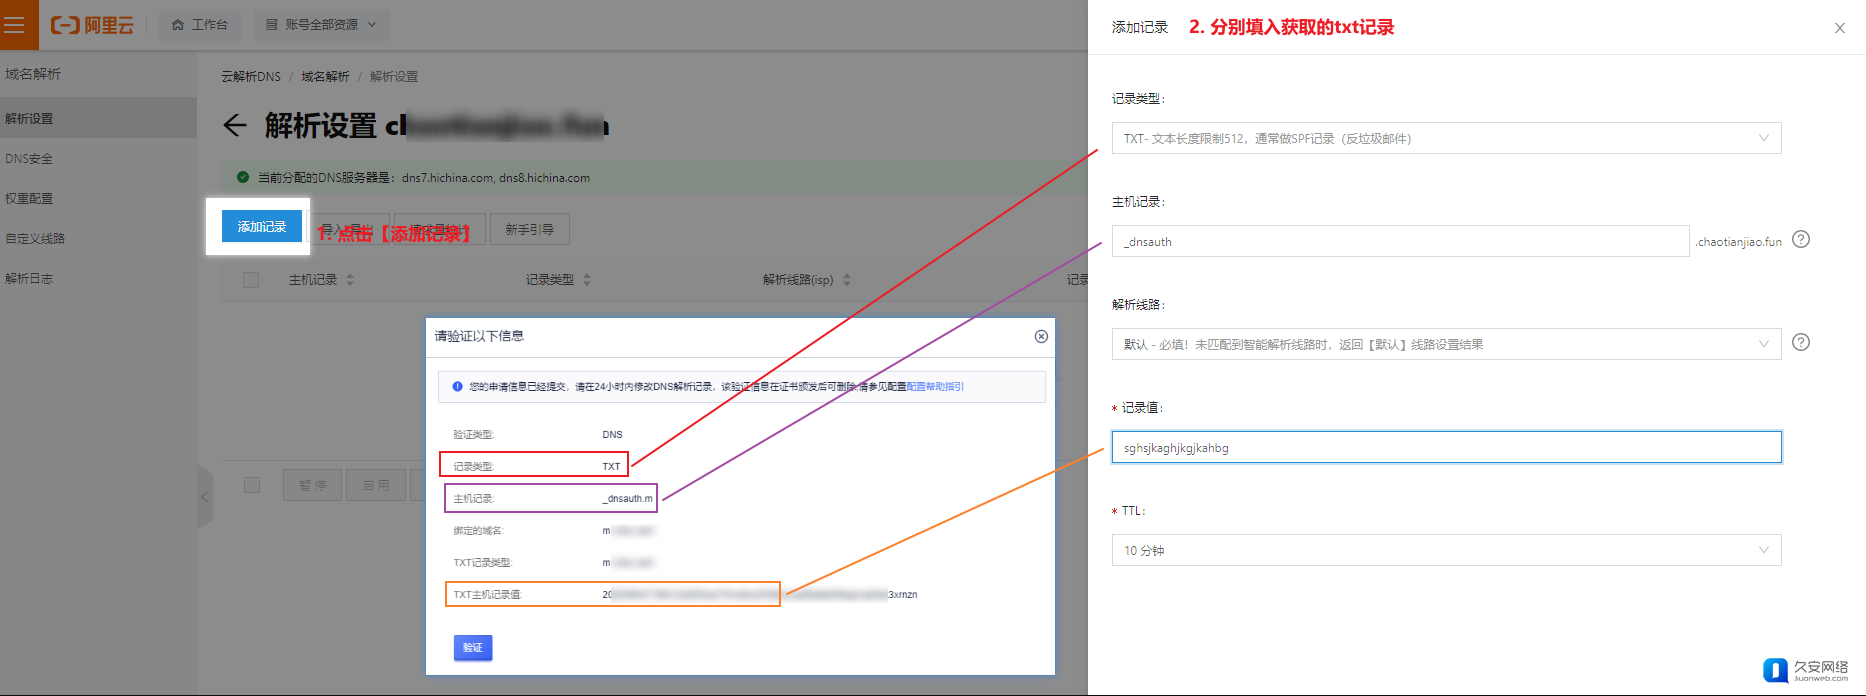Close the 添加记录 side panel

click(x=1839, y=28)
